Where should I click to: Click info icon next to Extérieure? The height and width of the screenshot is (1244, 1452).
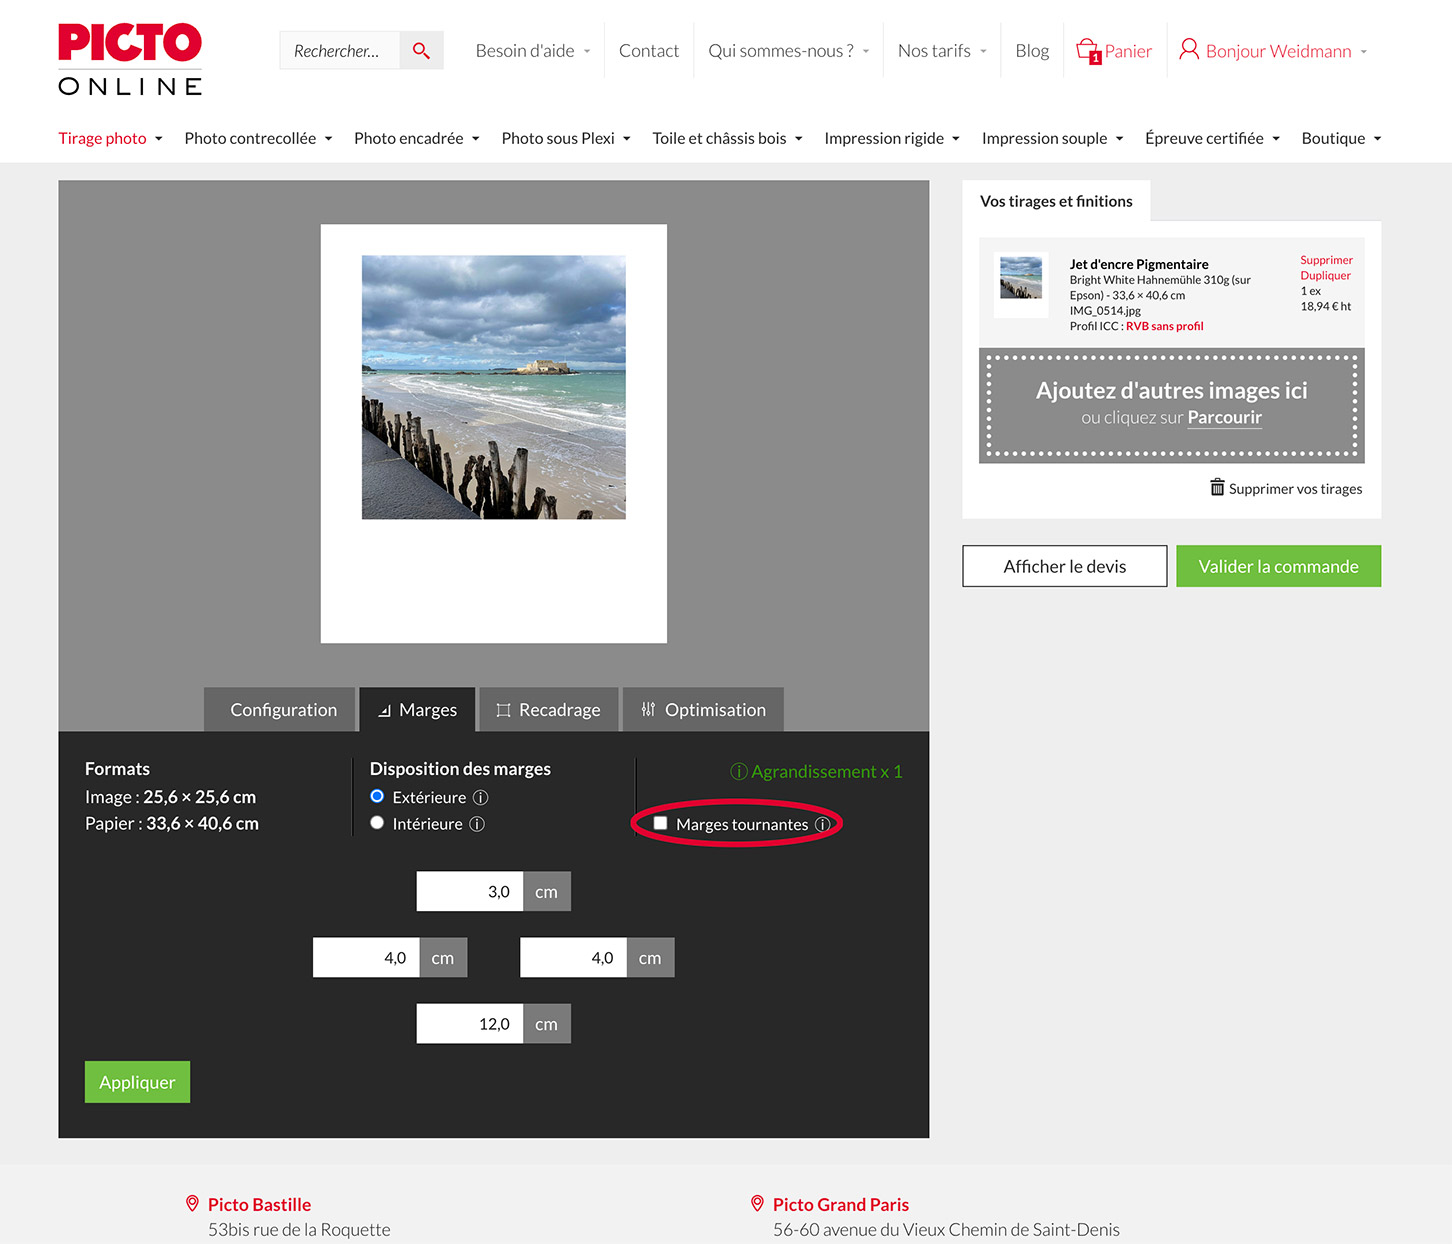(481, 797)
